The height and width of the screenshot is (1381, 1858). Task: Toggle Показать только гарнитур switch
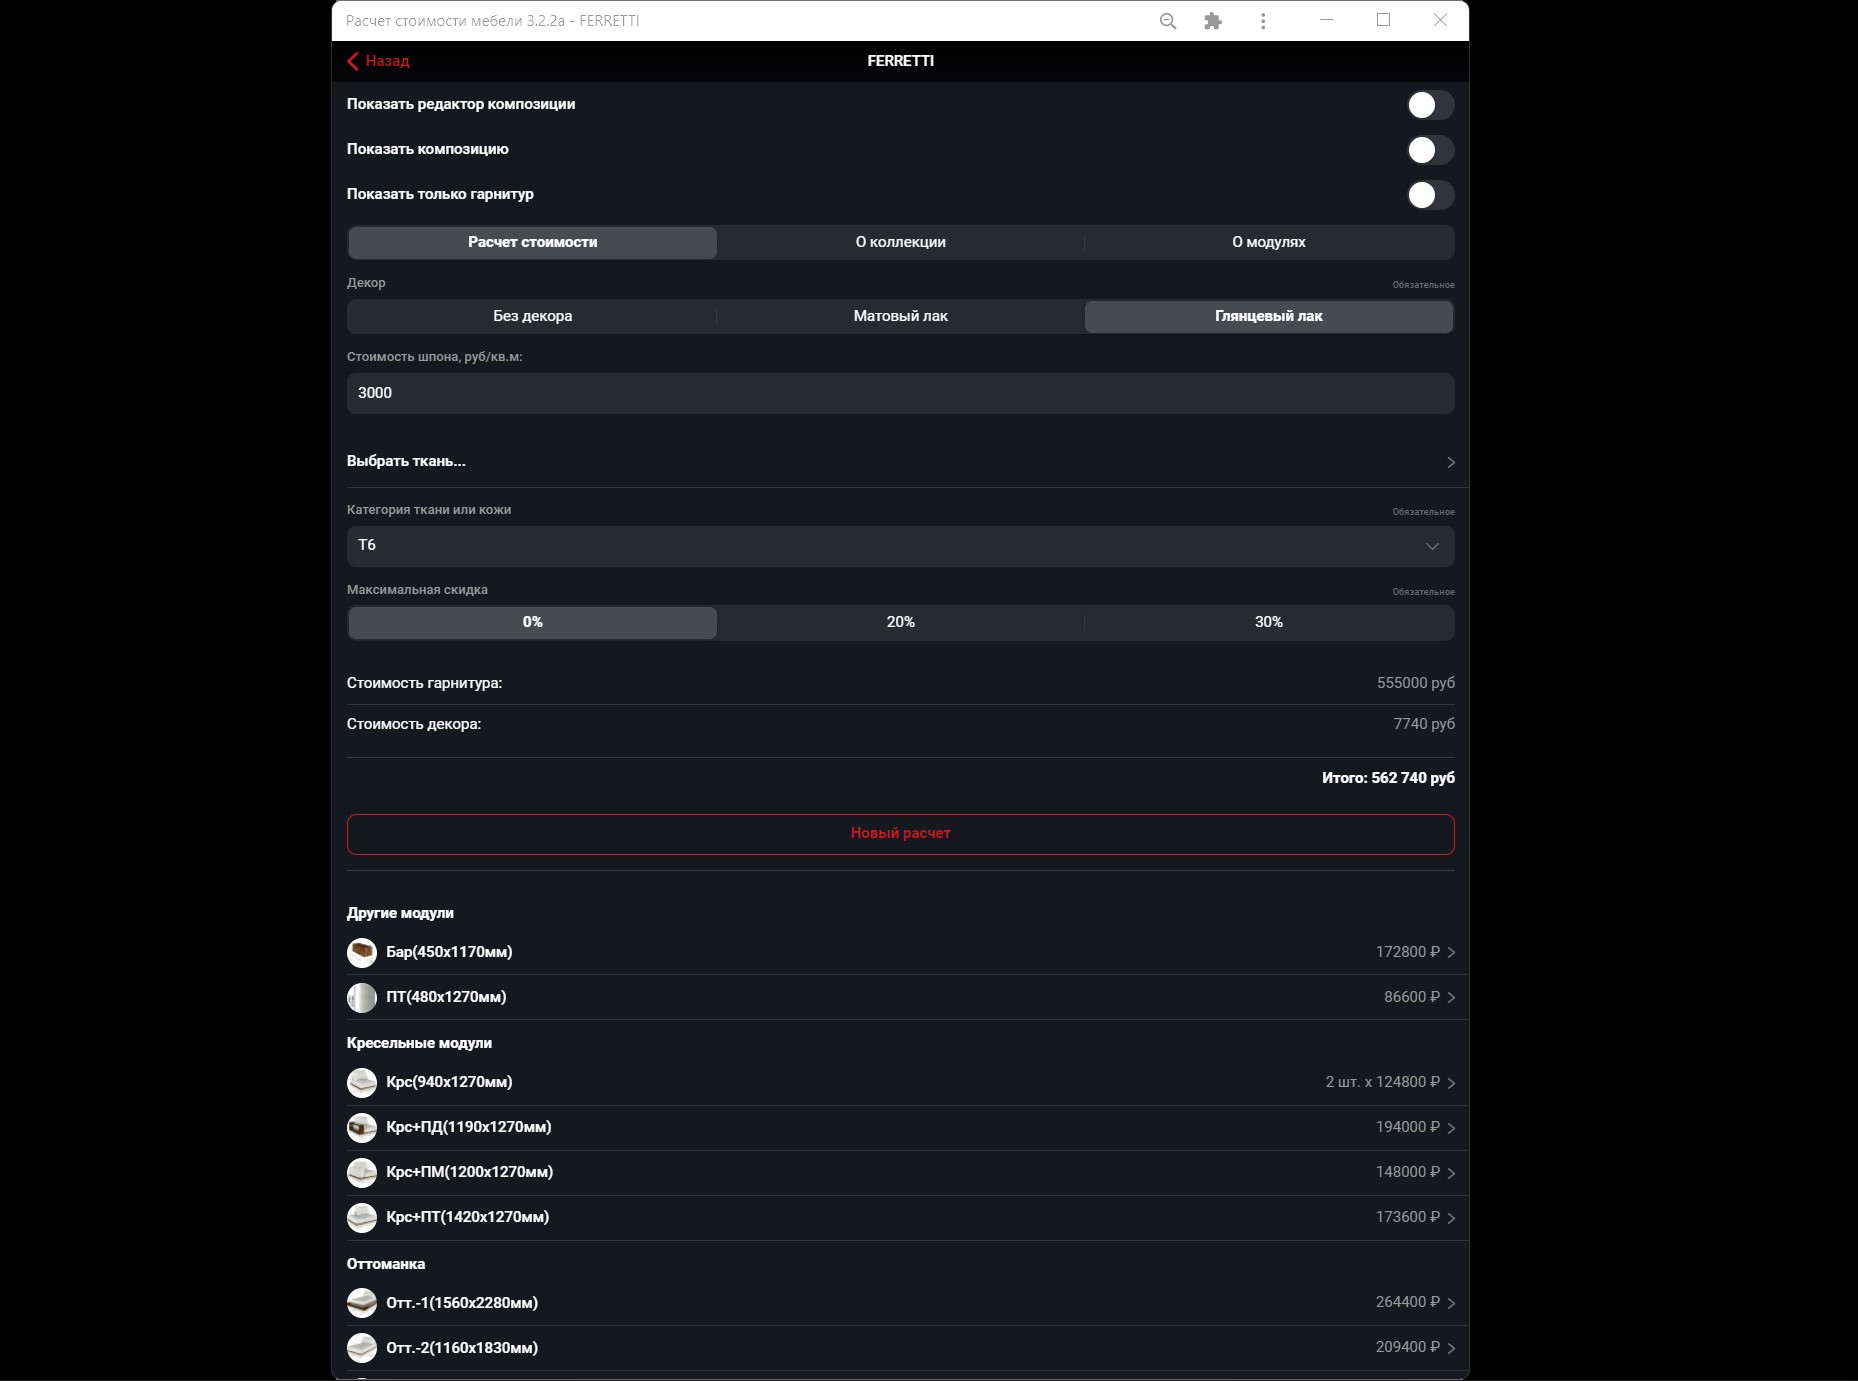click(1429, 195)
